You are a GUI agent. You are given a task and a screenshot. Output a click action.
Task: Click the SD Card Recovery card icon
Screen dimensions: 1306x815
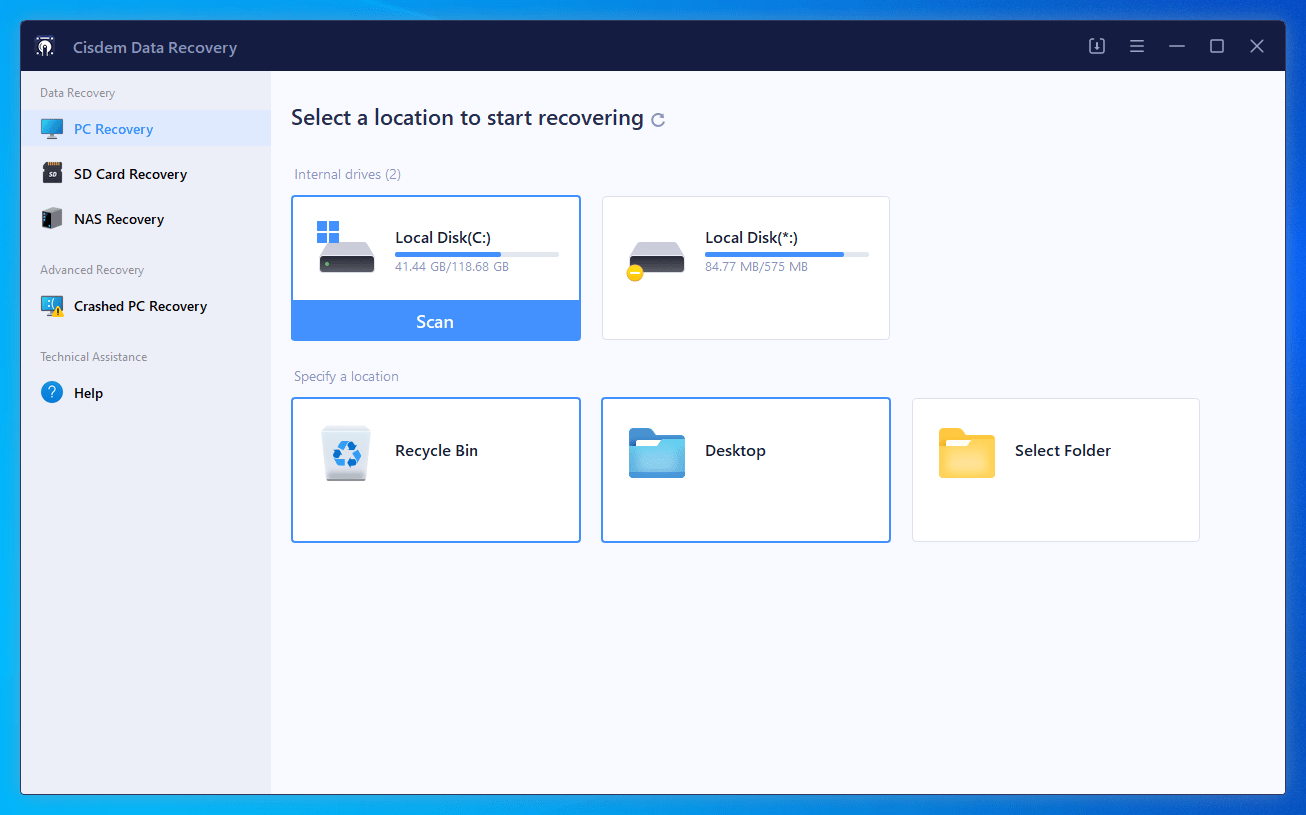pos(51,173)
